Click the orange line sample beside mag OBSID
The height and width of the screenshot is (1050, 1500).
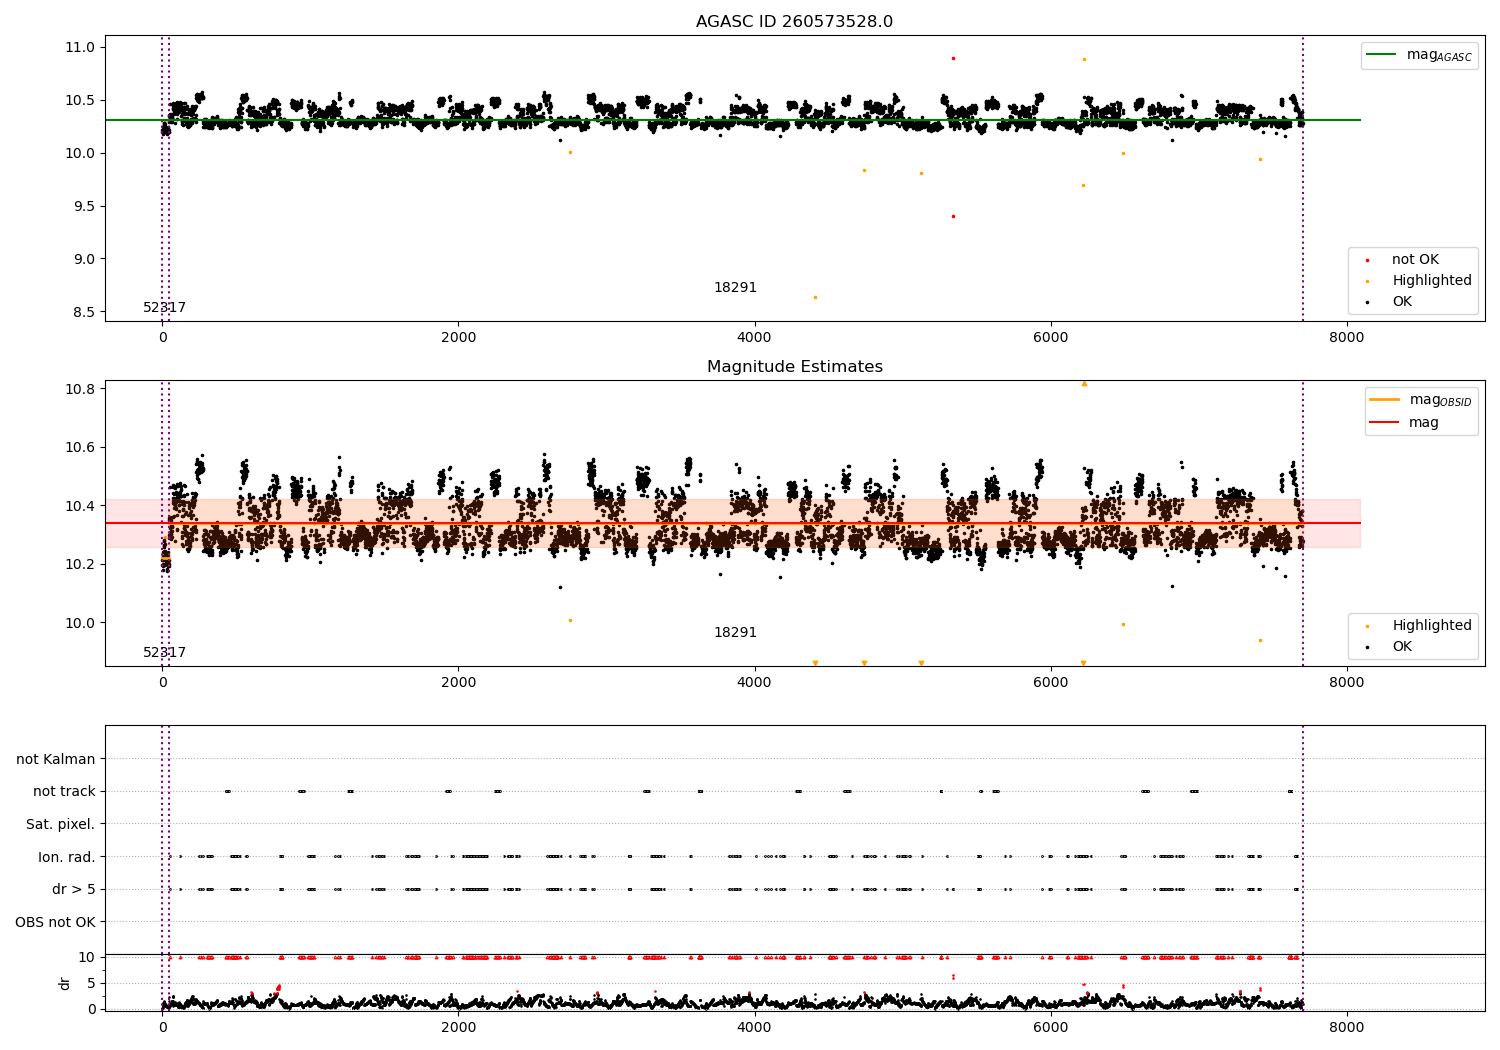click(1384, 400)
